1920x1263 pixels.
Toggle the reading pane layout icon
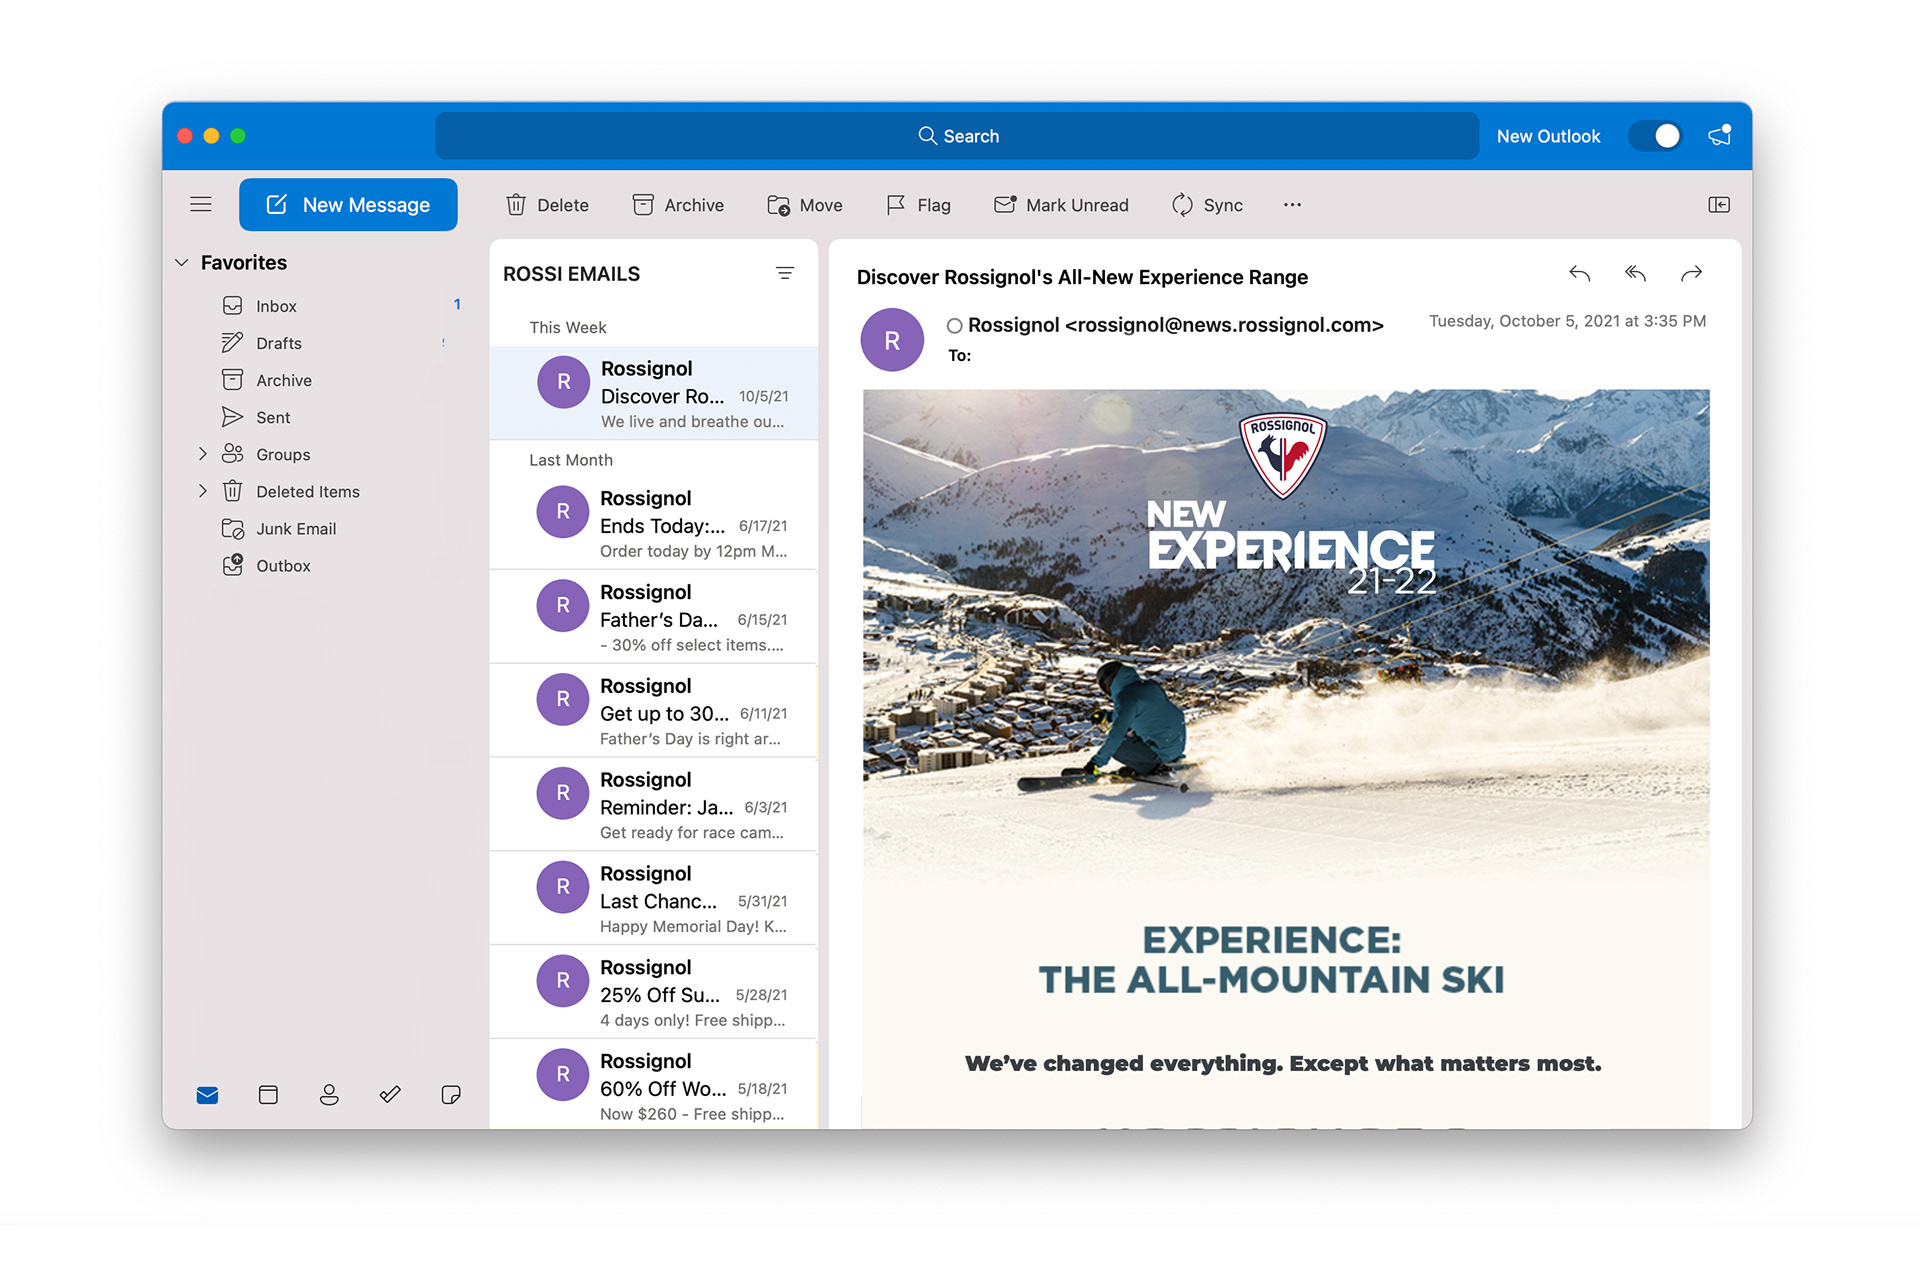(x=1718, y=205)
